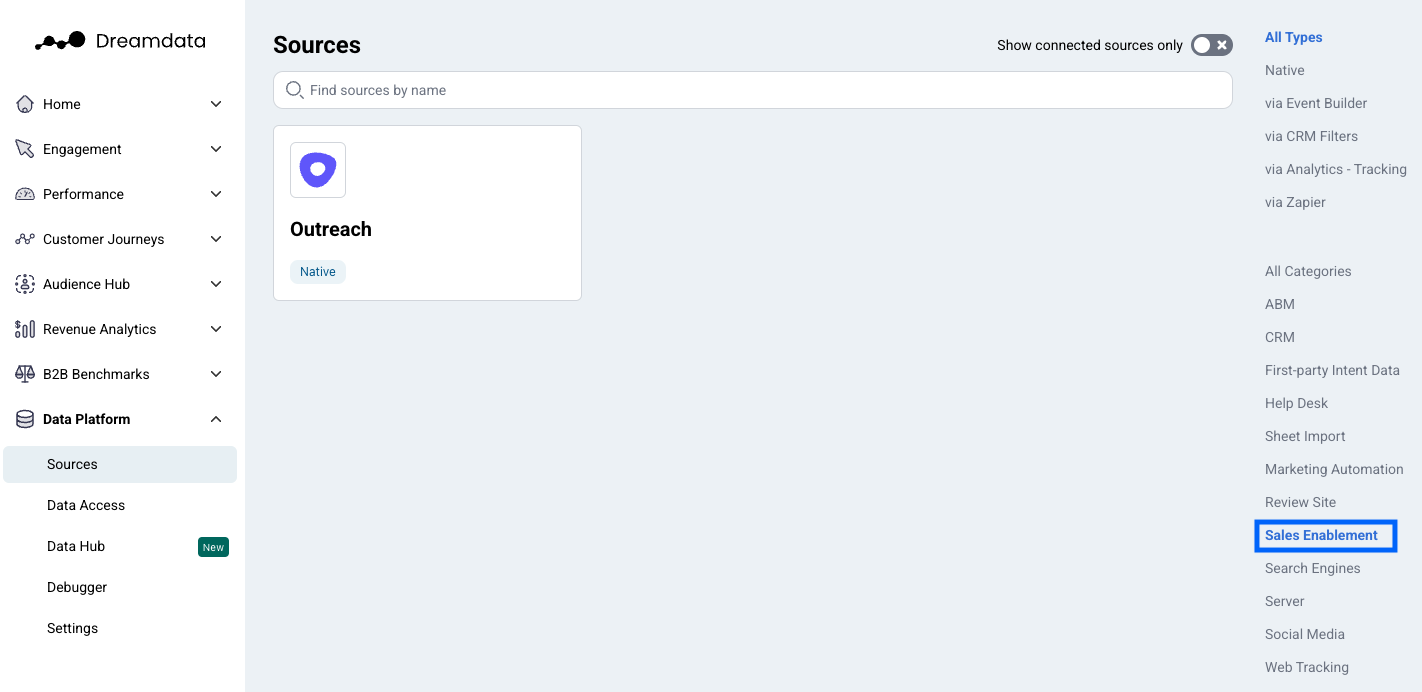Click the New badge beside Data Hub

[213, 547]
